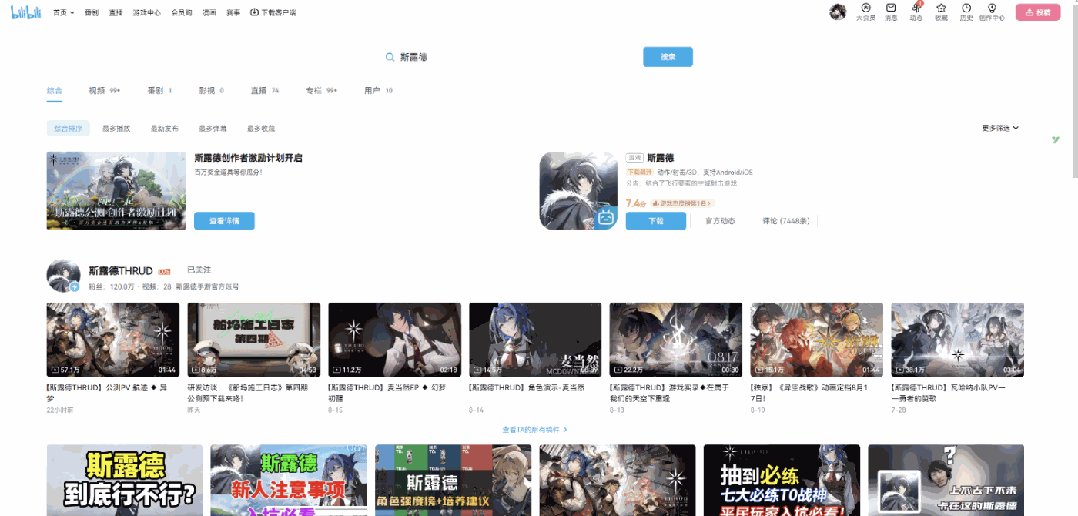Open the 大会员 icon
The height and width of the screenshot is (516, 1078).
[x=866, y=12]
